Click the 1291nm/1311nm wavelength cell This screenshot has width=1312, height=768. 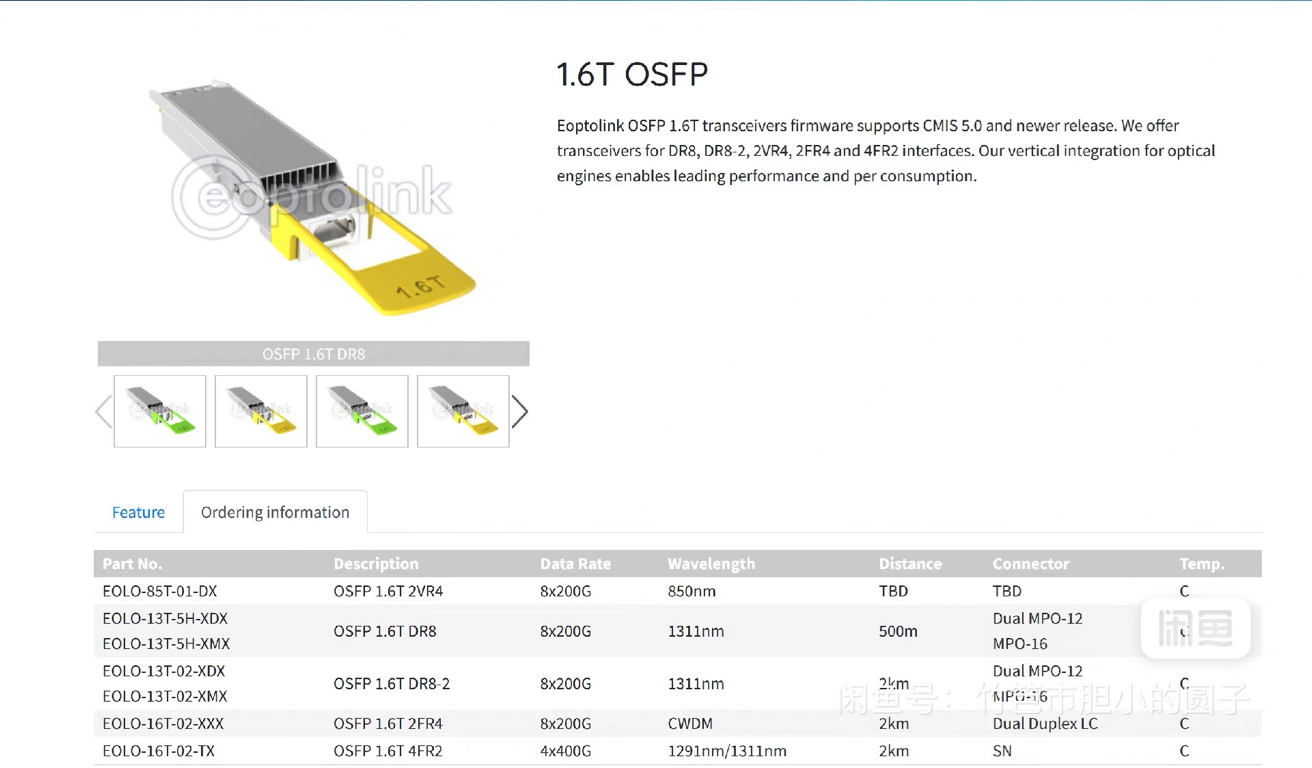727,750
